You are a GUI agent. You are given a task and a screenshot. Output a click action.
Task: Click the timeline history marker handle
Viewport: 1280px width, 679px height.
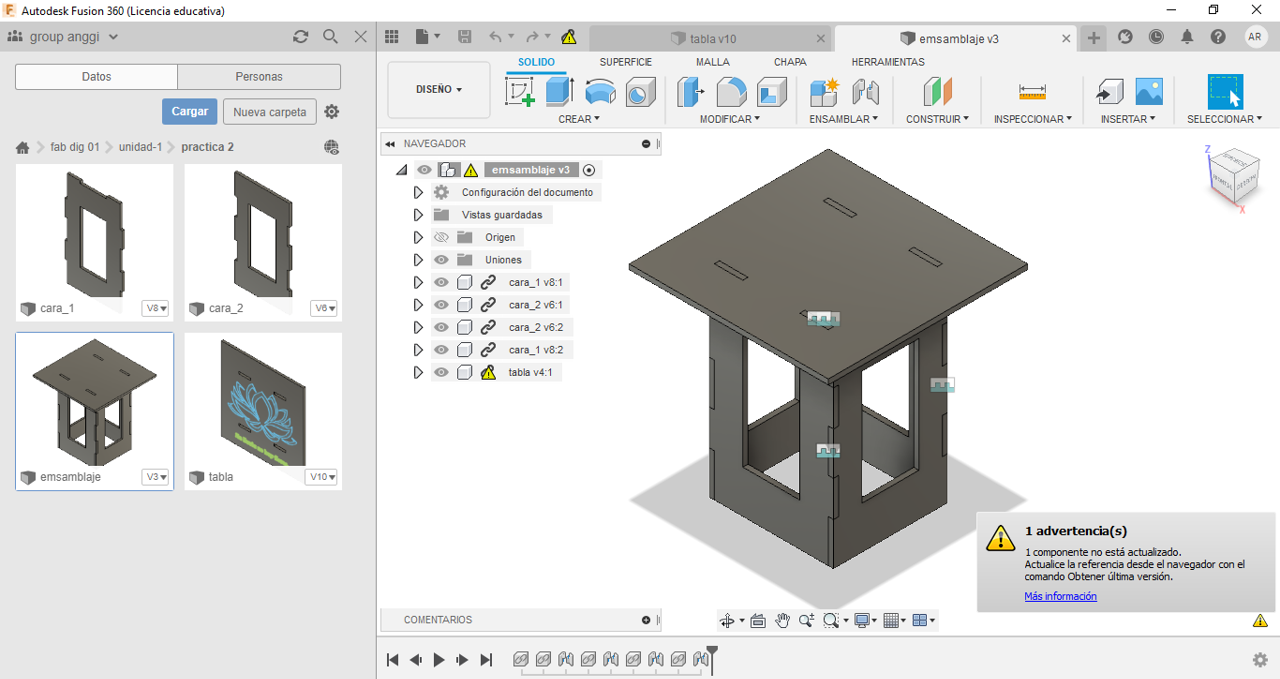[712, 652]
